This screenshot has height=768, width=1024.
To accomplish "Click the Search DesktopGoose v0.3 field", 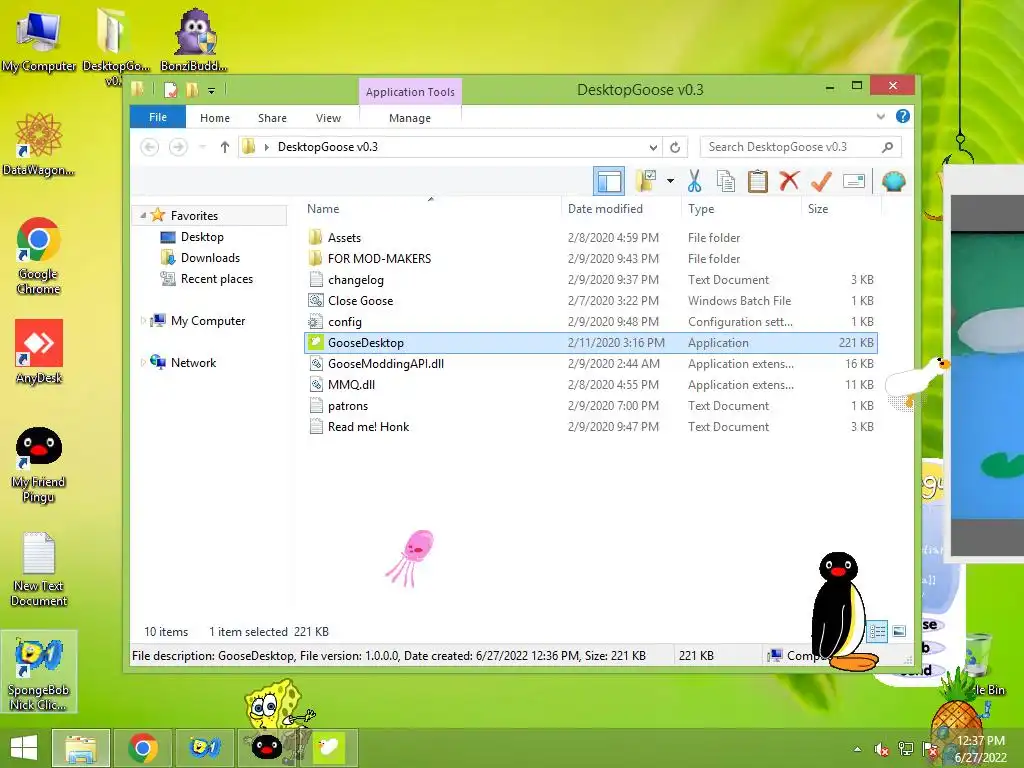I will tap(800, 147).
